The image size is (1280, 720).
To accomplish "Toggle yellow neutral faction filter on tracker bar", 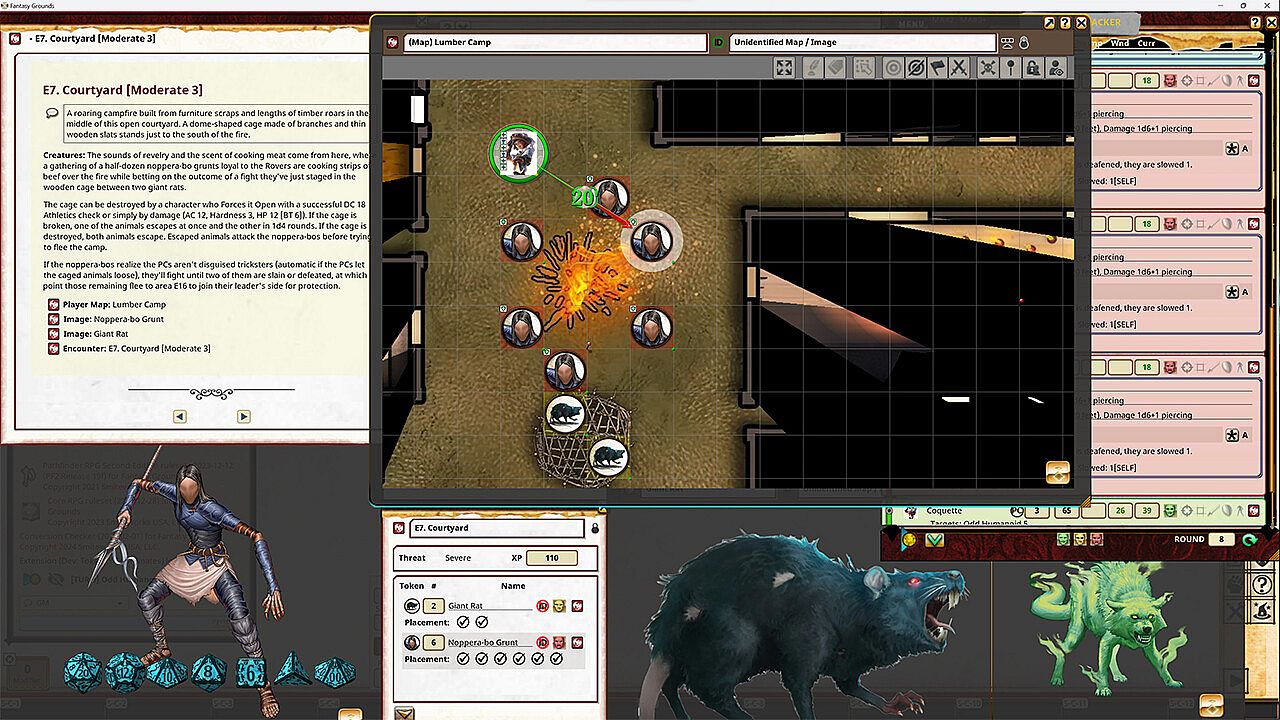I will (1079, 540).
